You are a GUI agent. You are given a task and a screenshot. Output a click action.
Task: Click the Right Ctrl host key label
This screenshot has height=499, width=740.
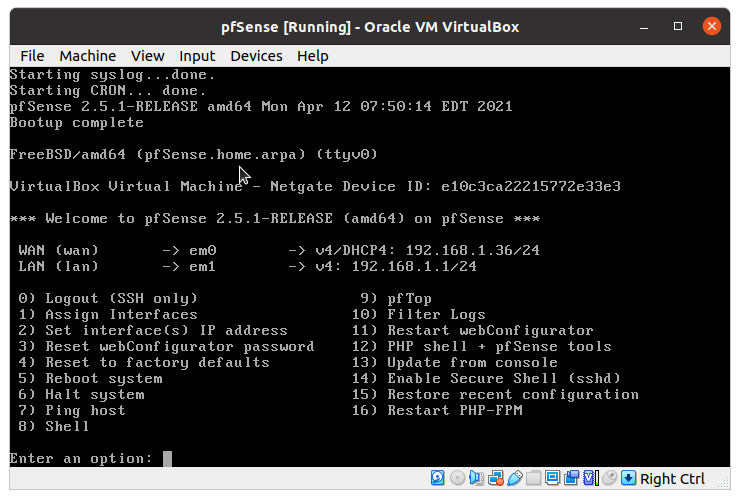coord(672,479)
